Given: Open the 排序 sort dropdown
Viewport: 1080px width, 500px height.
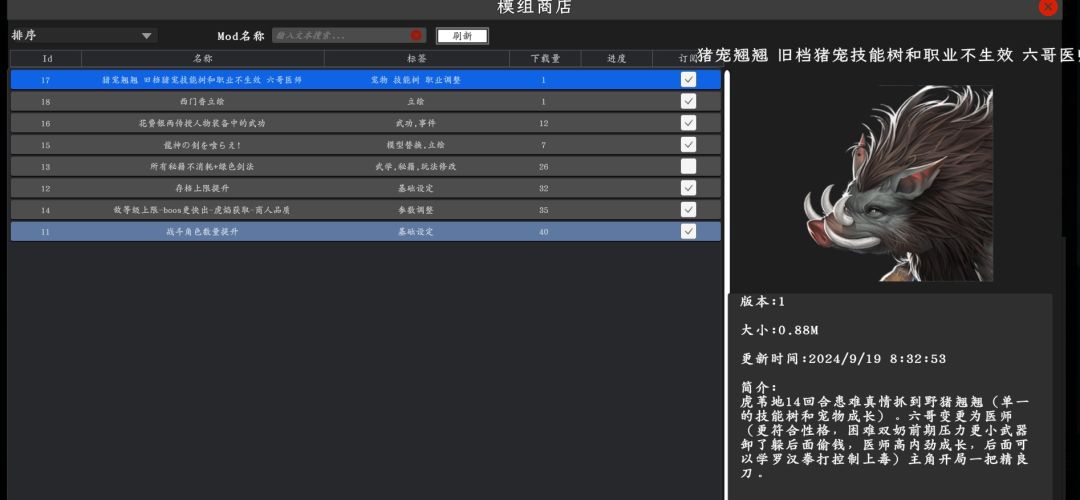Looking at the screenshot, I should pos(83,36).
